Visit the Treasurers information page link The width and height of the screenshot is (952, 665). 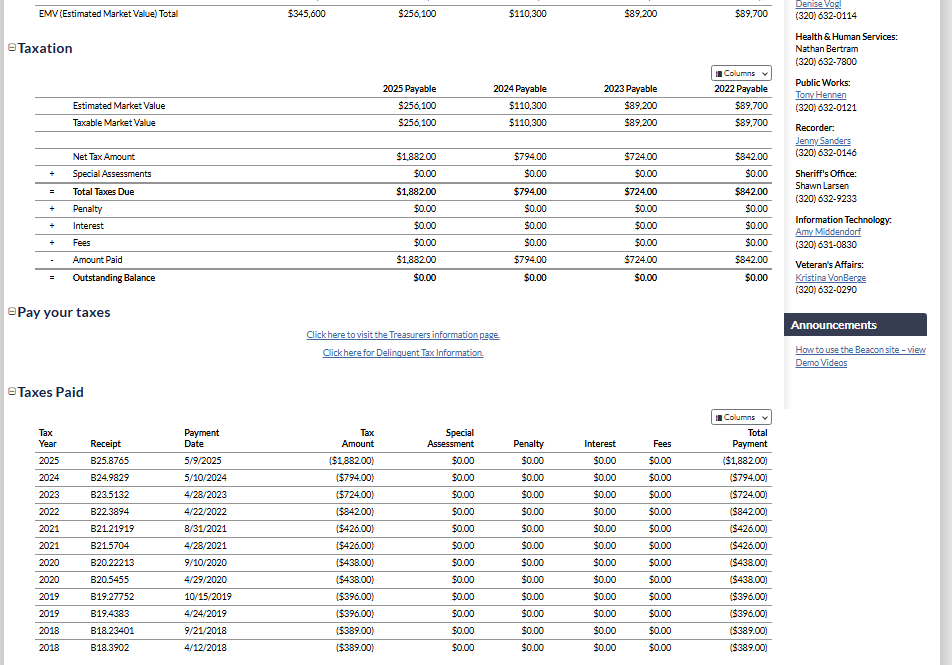(403, 335)
